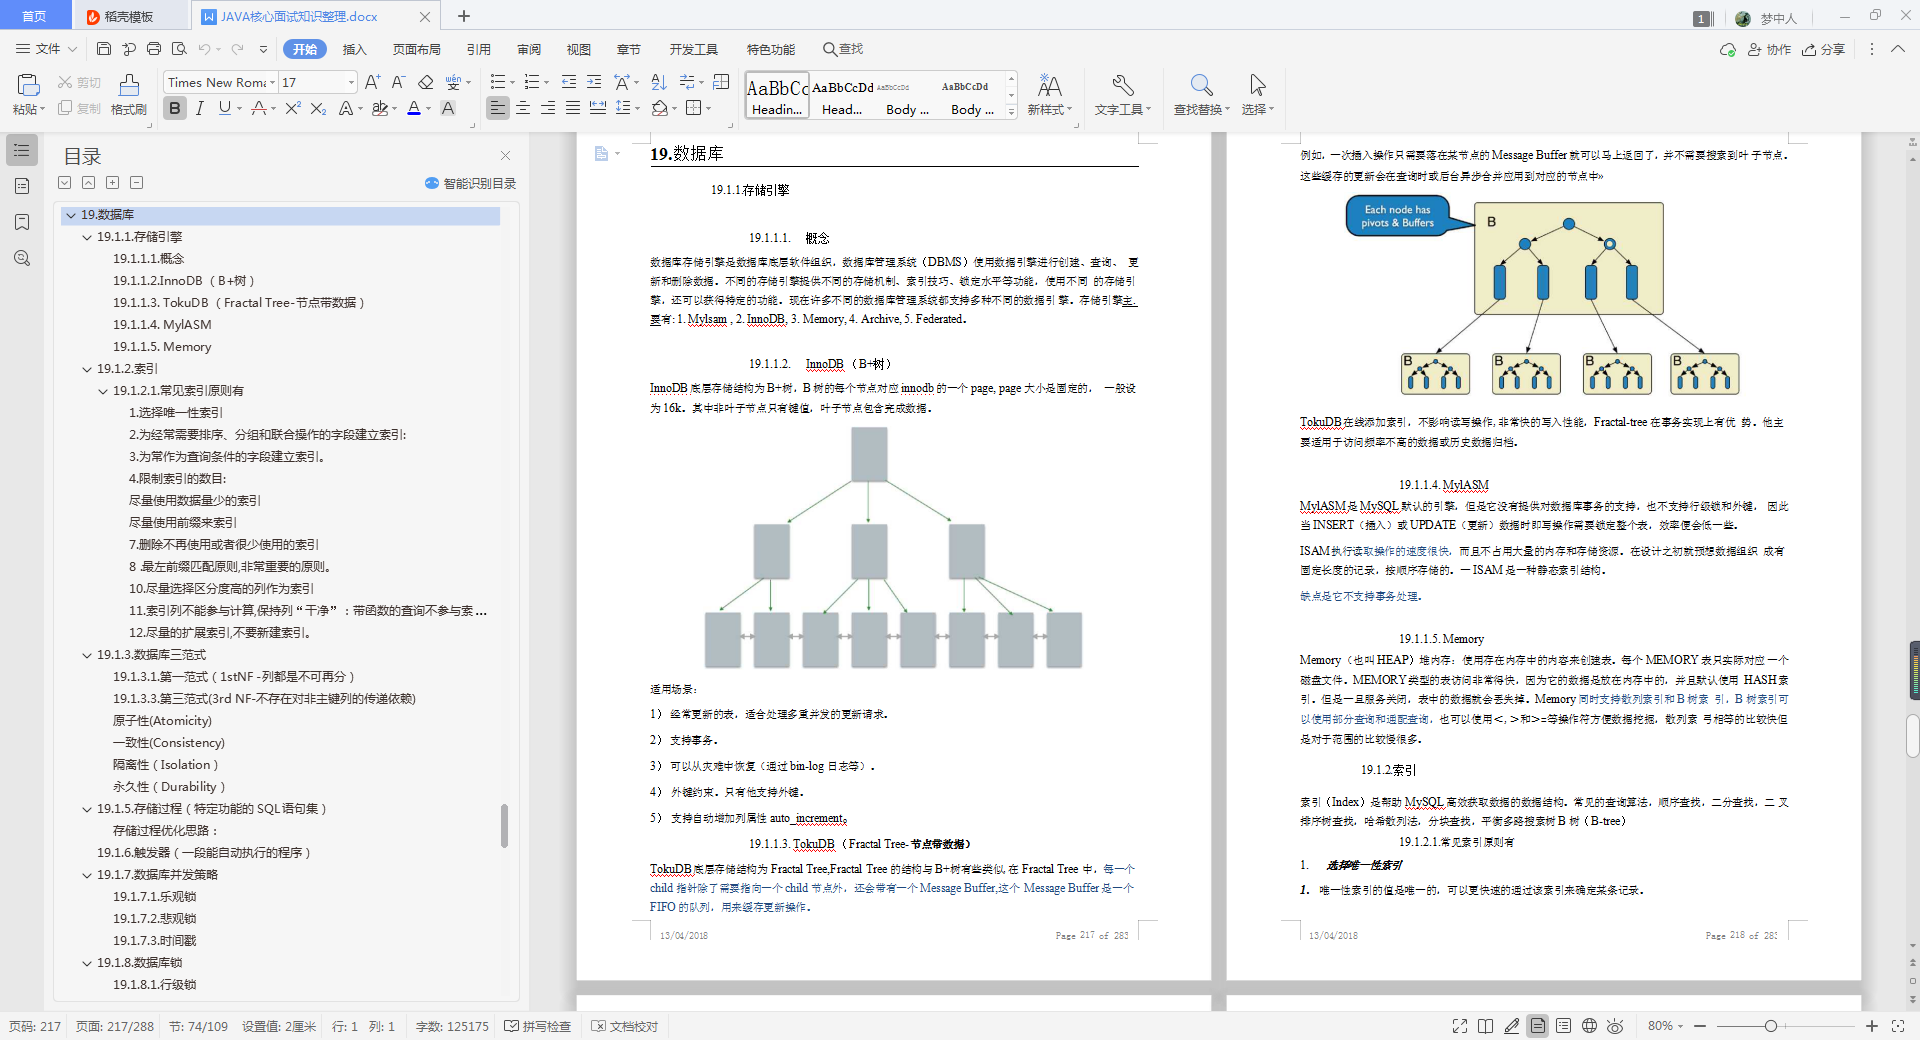This screenshot has width=1920, height=1040.
Task: Collapse the 19.1.3.数据库三范式 outline node
Action: (87, 655)
